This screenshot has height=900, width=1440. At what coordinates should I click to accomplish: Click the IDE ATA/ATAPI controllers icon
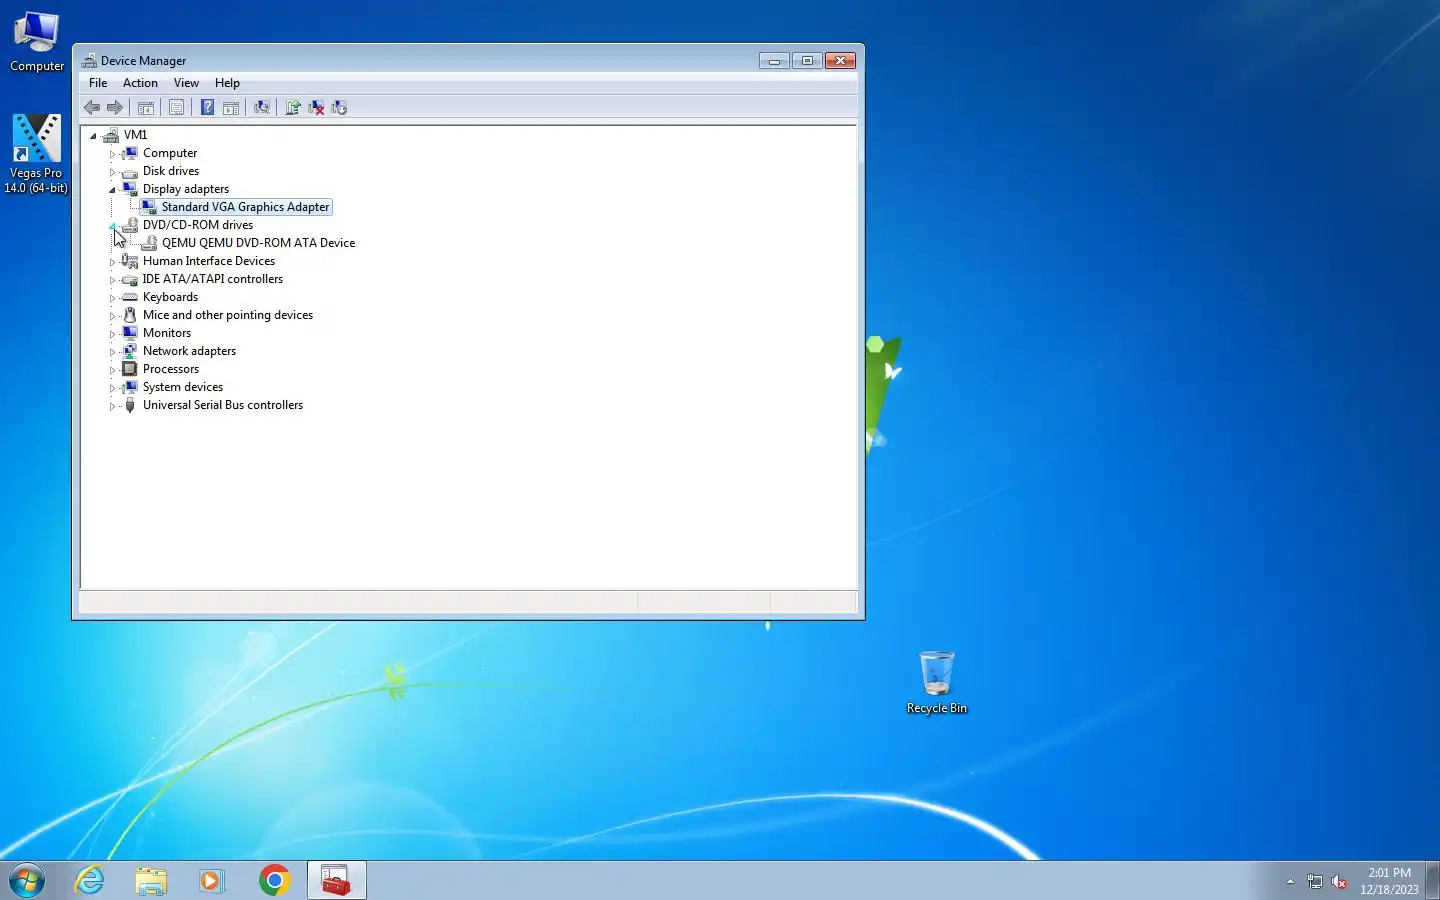point(130,279)
